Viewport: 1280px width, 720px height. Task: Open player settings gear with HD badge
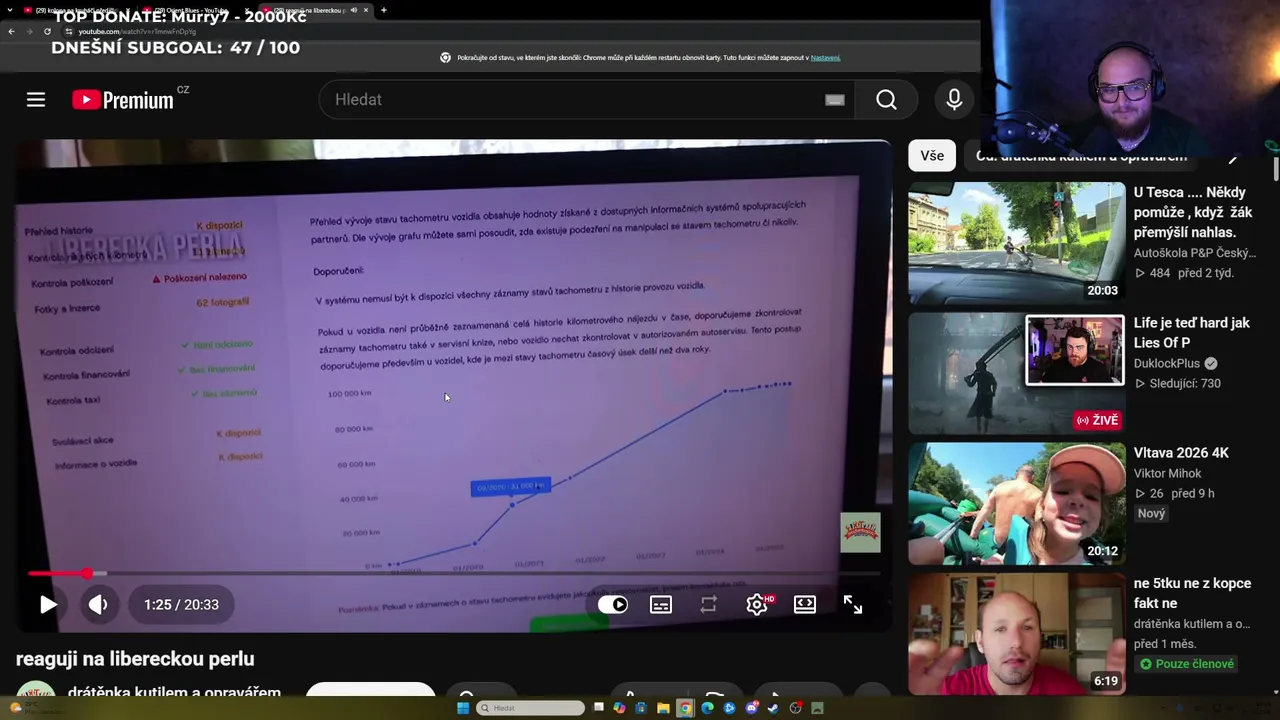[758, 604]
